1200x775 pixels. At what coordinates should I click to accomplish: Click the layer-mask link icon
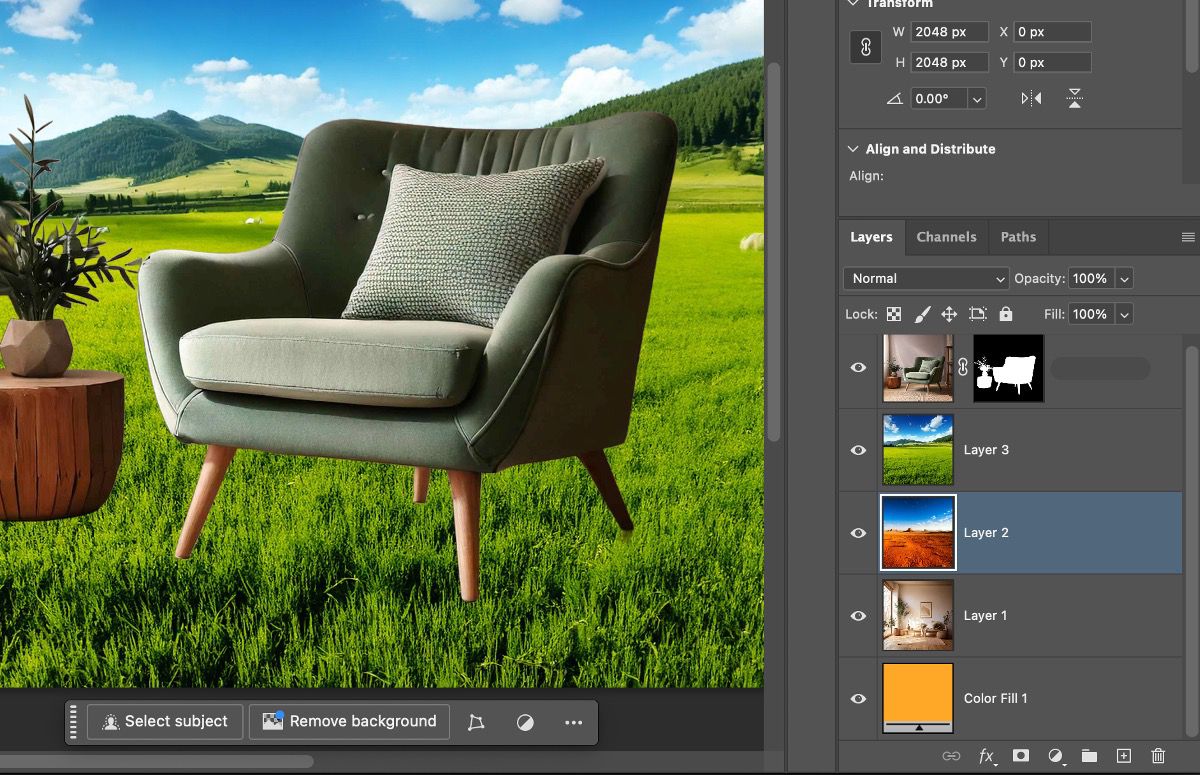pos(963,368)
